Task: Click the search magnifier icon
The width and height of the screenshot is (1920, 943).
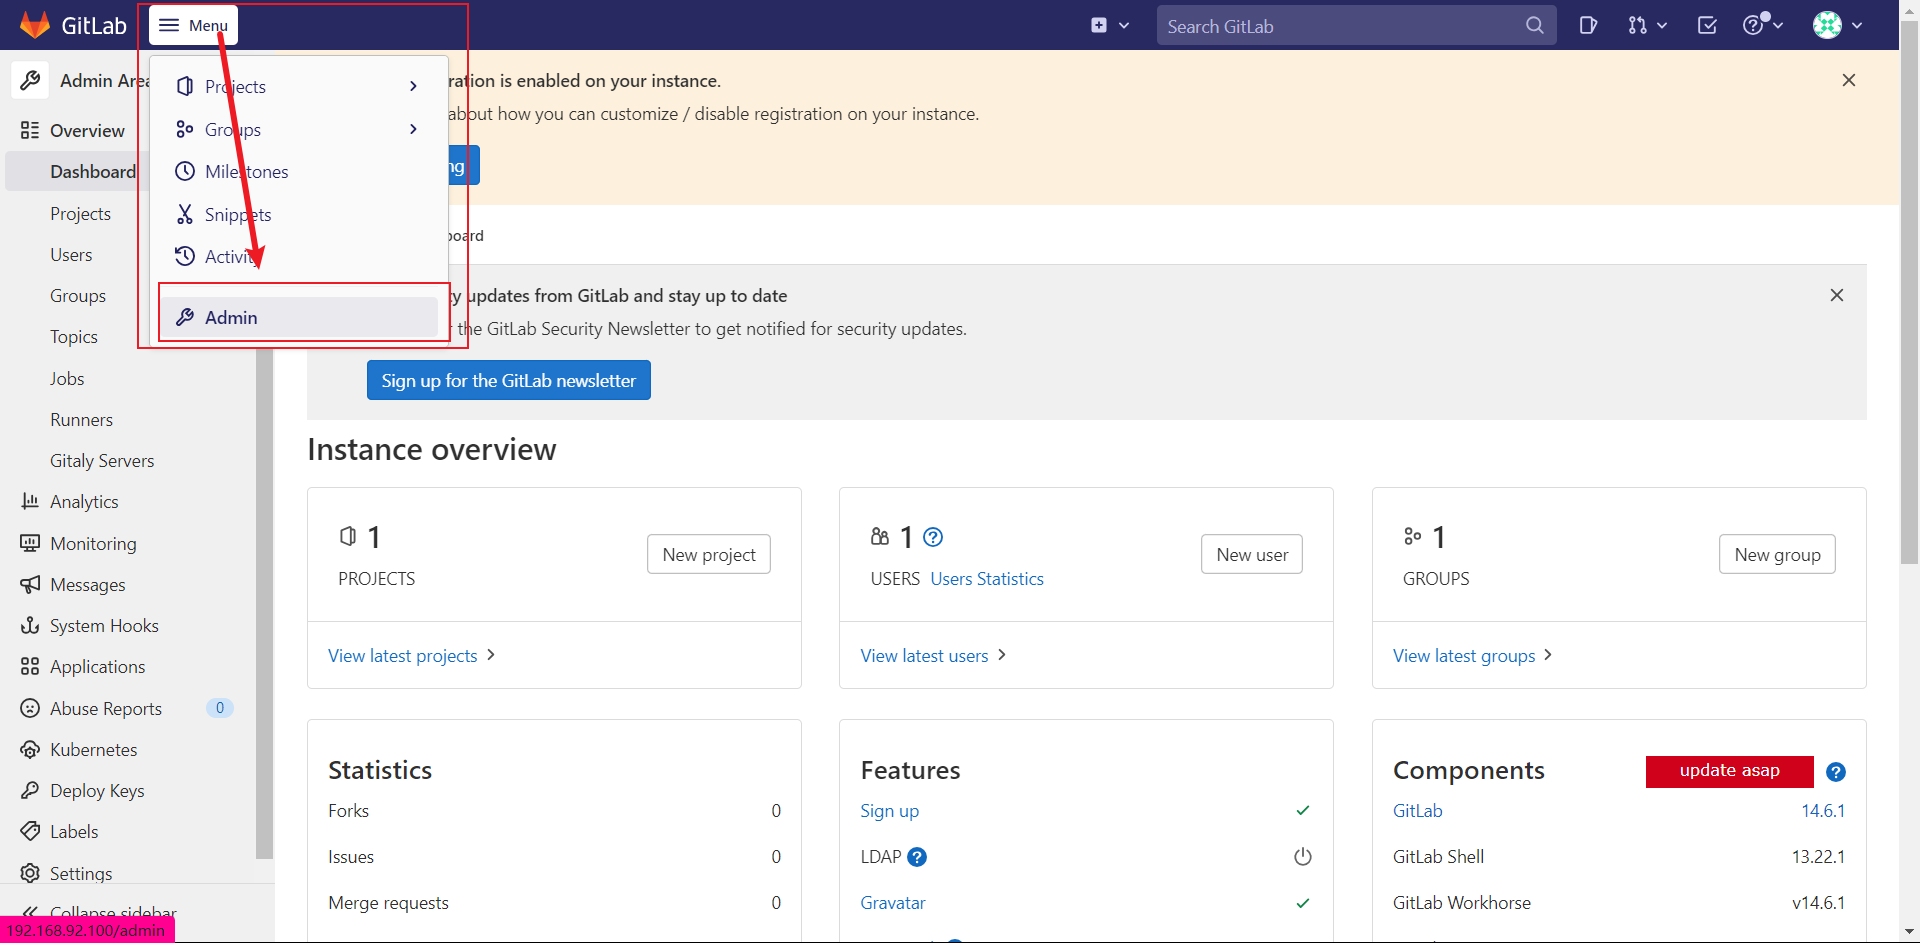Action: coord(1535,25)
